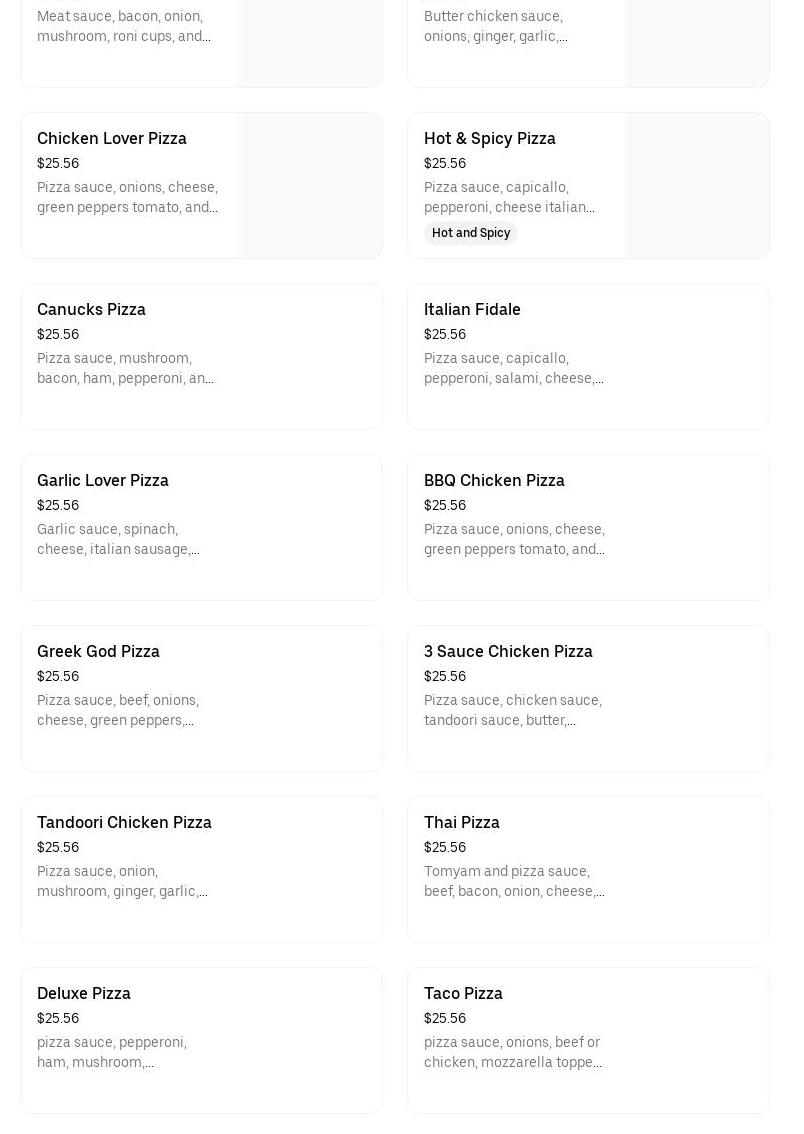The height and width of the screenshot is (1134, 804).
Task: Open the Deluxe Pizza item
Action: coord(201,1040)
